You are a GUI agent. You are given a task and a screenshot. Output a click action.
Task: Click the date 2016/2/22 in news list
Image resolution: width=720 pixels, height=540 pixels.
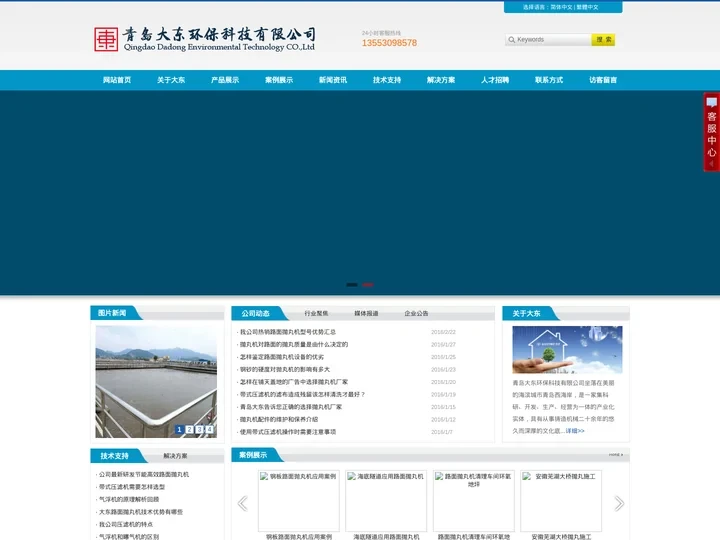click(443, 332)
